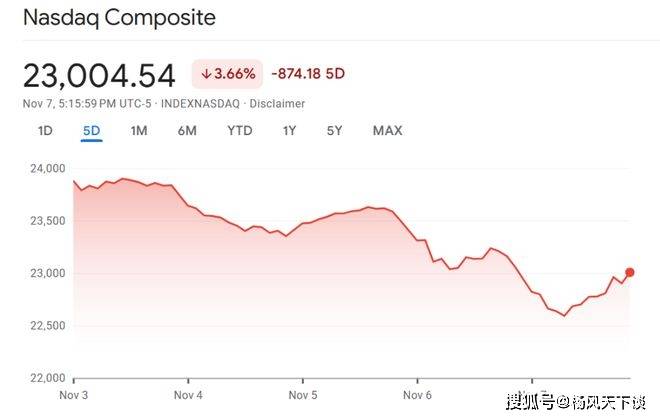Switch chart to 1M range

(139, 131)
